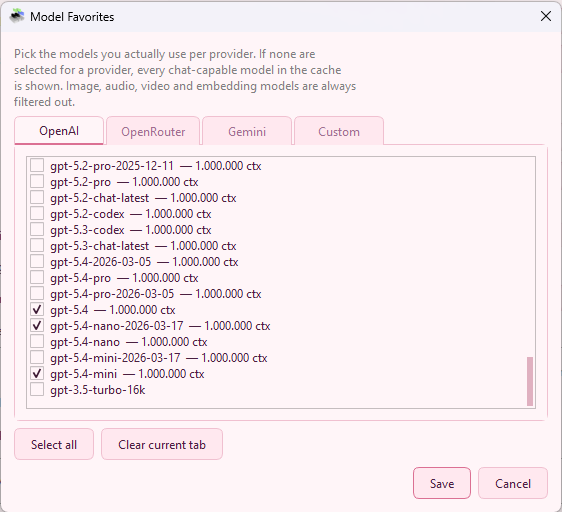
Task: Click the Model Favorites app icon
Action: coord(16,16)
